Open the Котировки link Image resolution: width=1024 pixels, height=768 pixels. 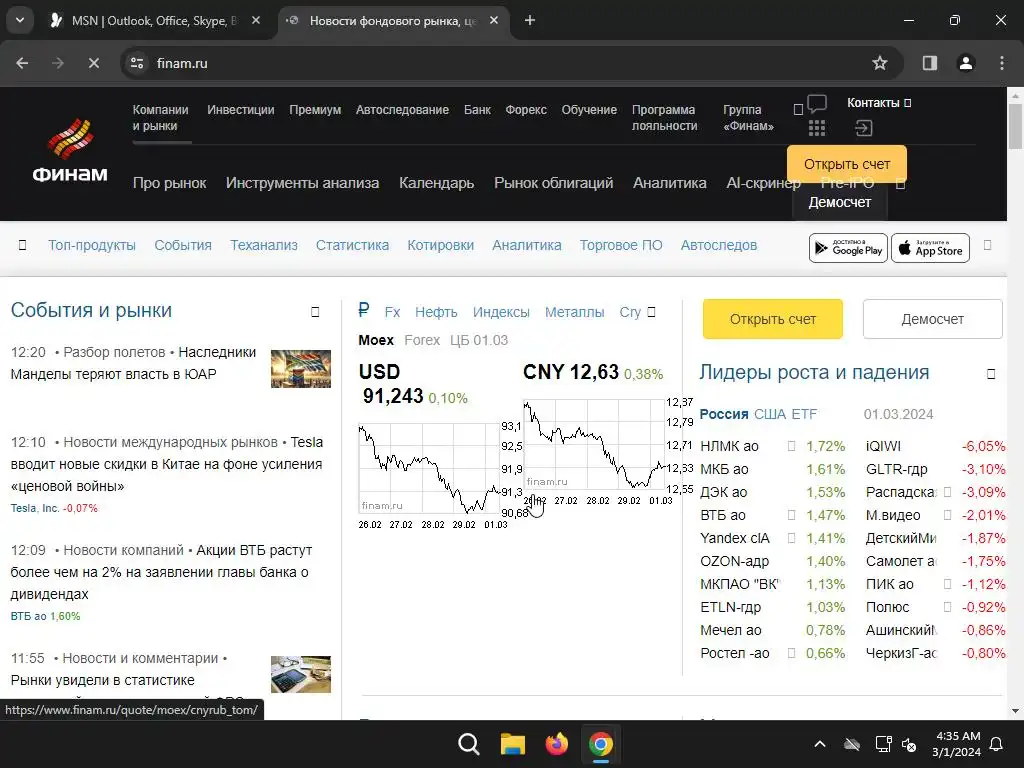click(441, 246)
